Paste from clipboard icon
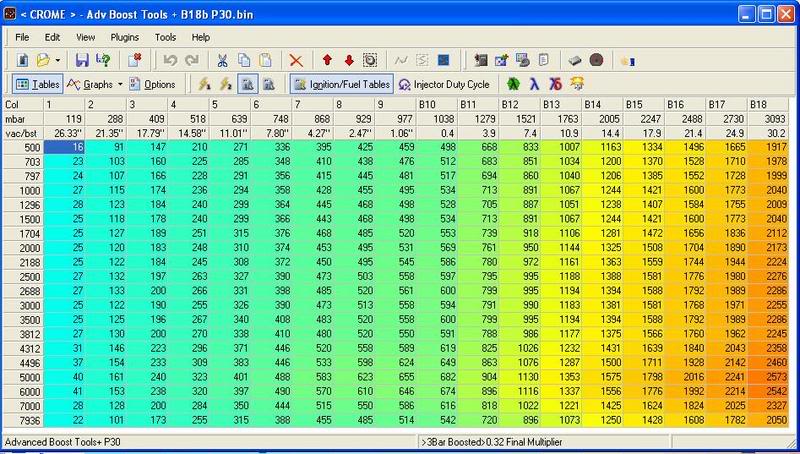Image resolution: width=800 pixels, height=454 pixels. [x=265, y=60]
